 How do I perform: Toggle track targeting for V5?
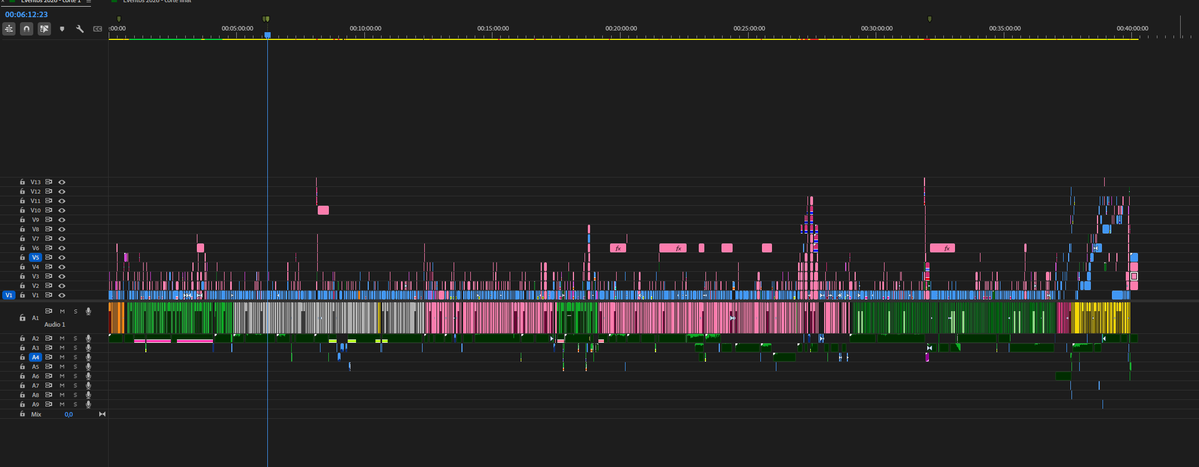click(35, 258)
